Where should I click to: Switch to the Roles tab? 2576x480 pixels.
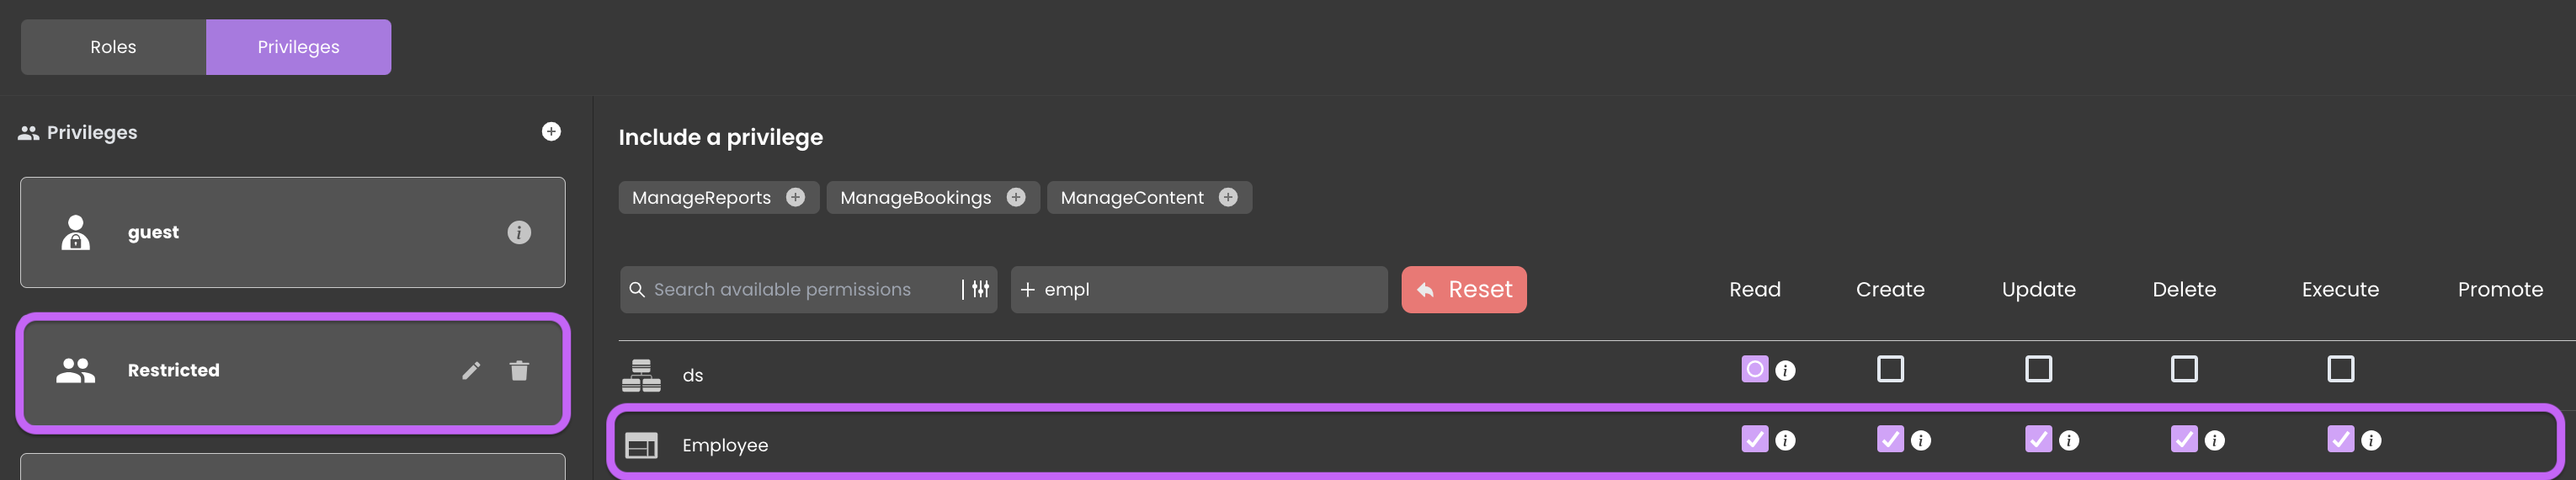tap(113, 47)
